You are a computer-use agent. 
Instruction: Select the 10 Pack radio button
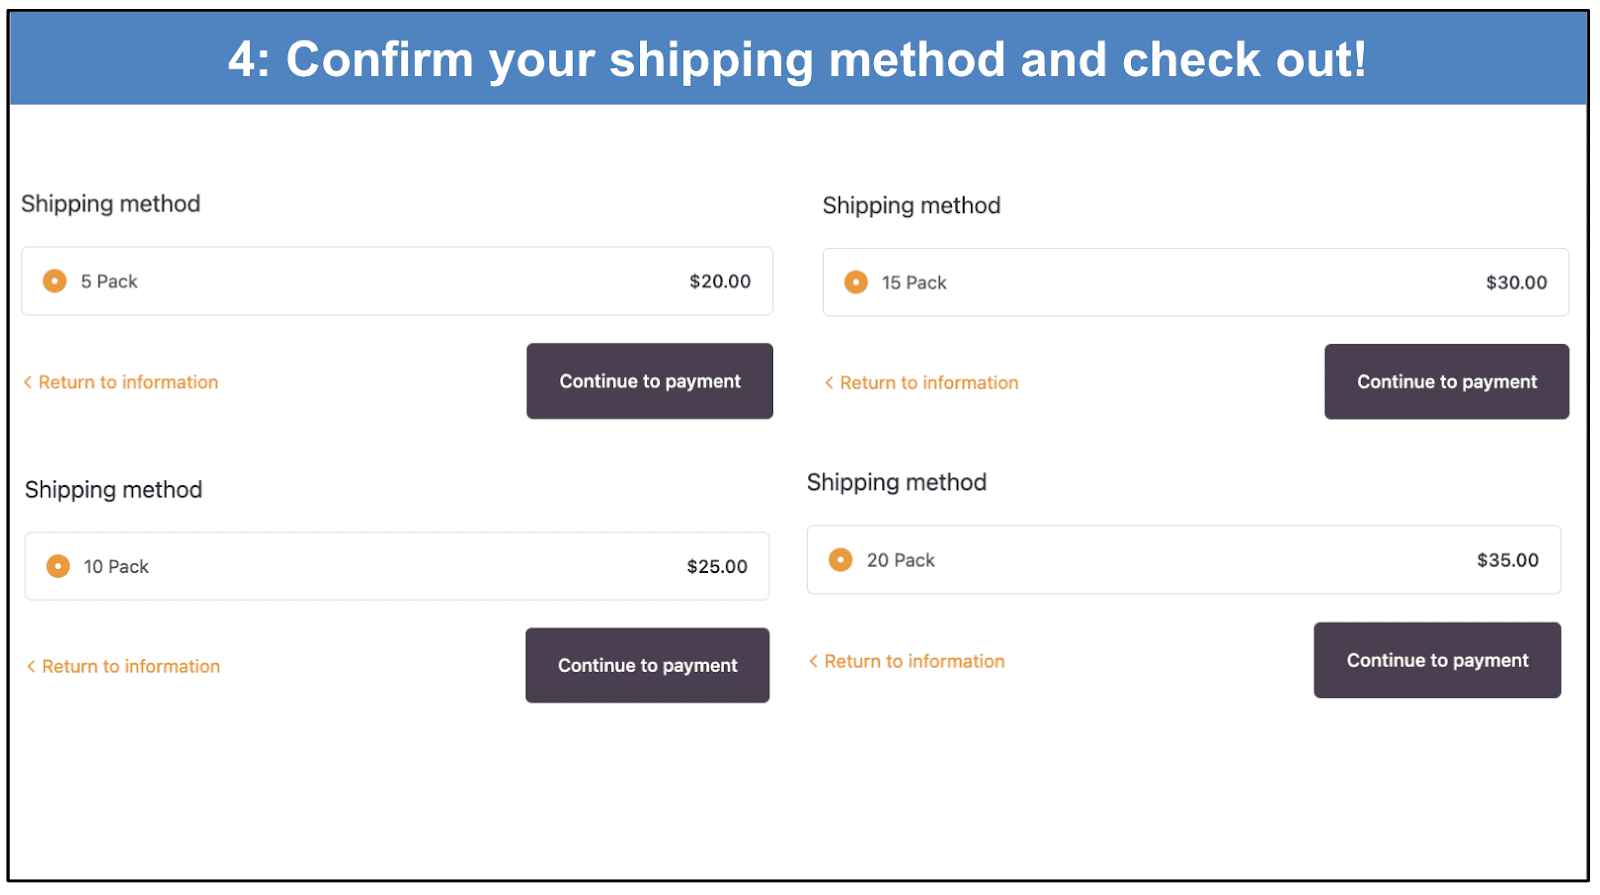(x=58, y=566)
